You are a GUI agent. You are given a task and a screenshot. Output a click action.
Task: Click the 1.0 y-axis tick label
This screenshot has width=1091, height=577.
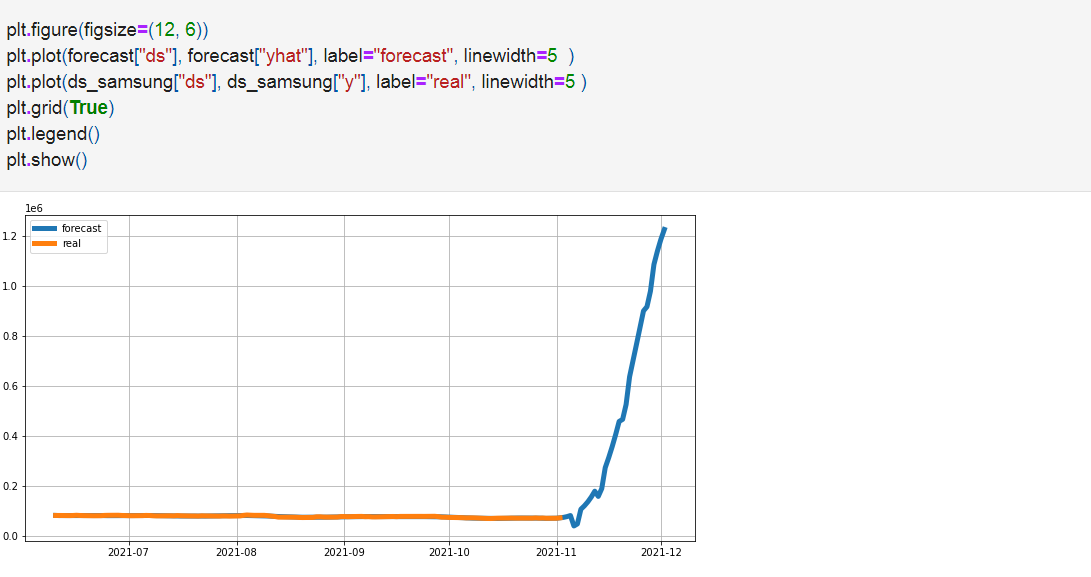[9, 286]
